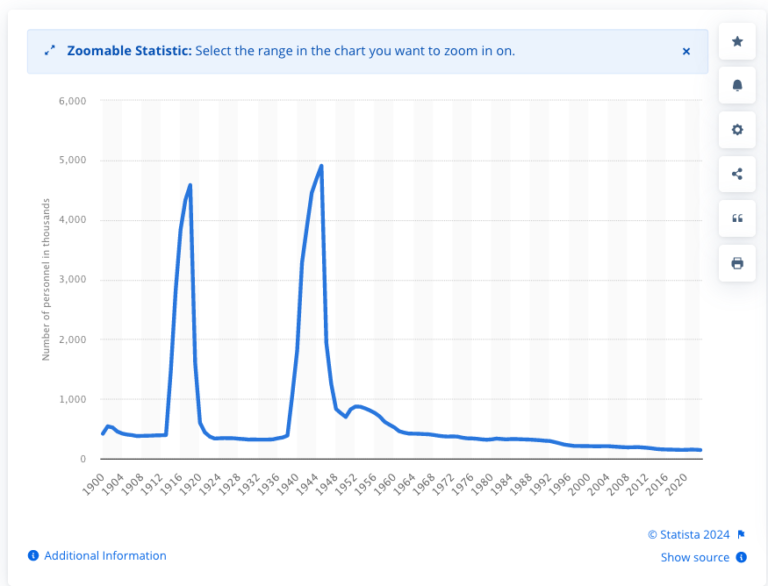Click the info icon beside Additional Information
This screenshot has width=768, height=586.
coord(33,556)
